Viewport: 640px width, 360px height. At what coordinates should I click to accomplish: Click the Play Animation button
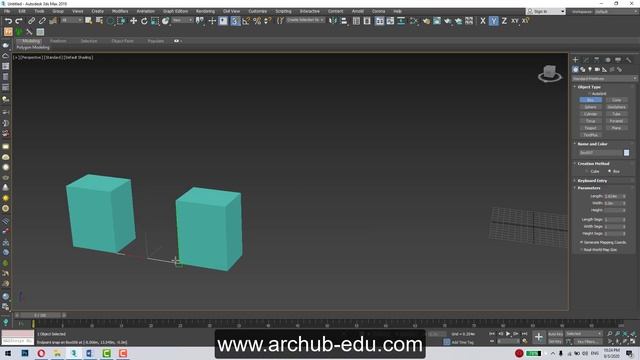[x=508, y=334]
